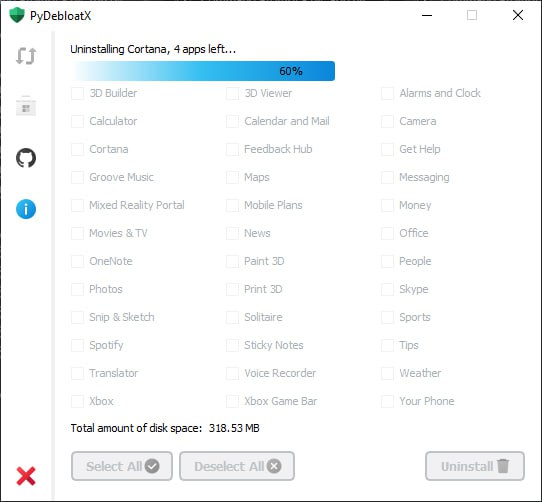Click the Deselect All button
This screenshot has height=502, width=542.
tap(237, 466)
